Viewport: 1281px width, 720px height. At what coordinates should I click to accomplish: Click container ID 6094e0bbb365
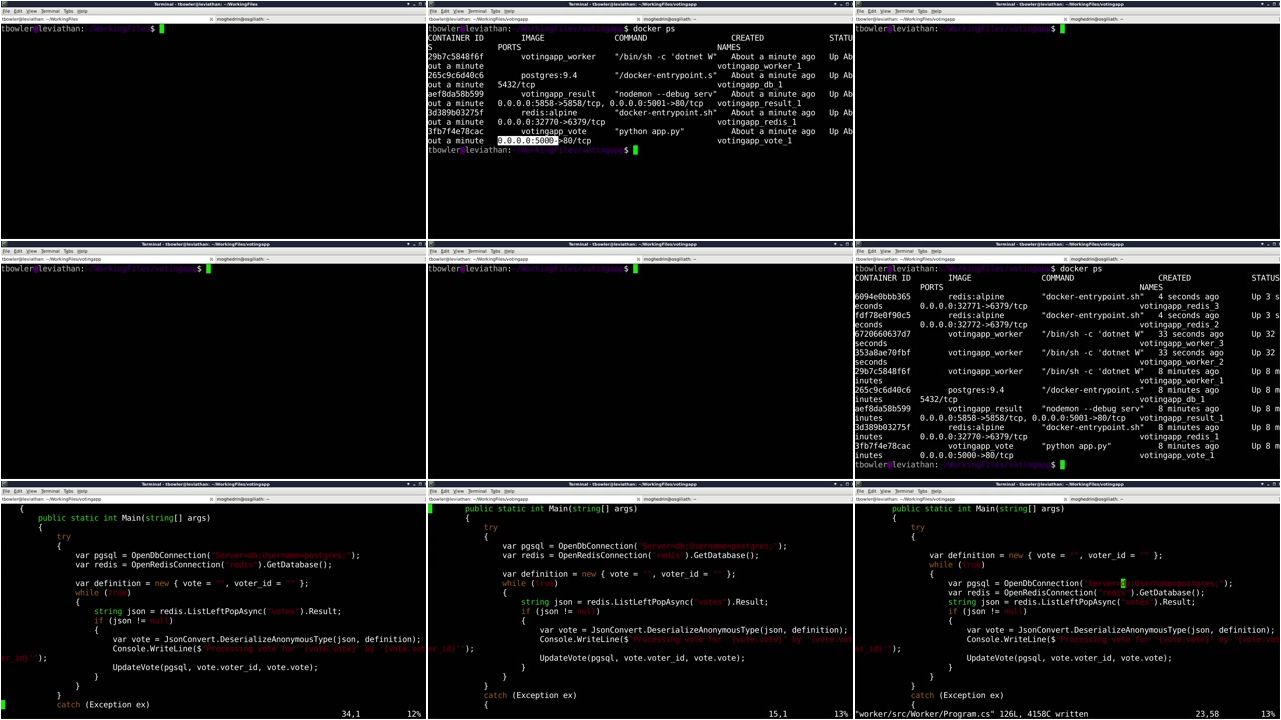883,297
